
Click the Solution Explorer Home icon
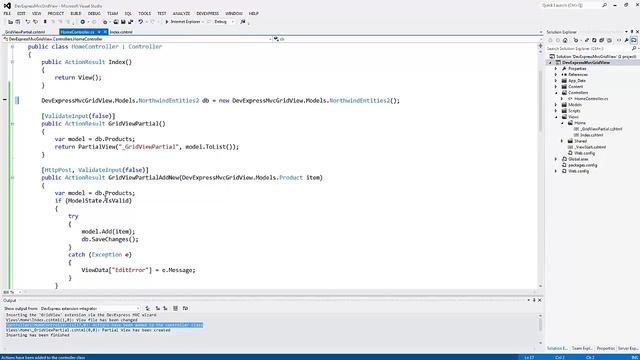click(565, 40)
